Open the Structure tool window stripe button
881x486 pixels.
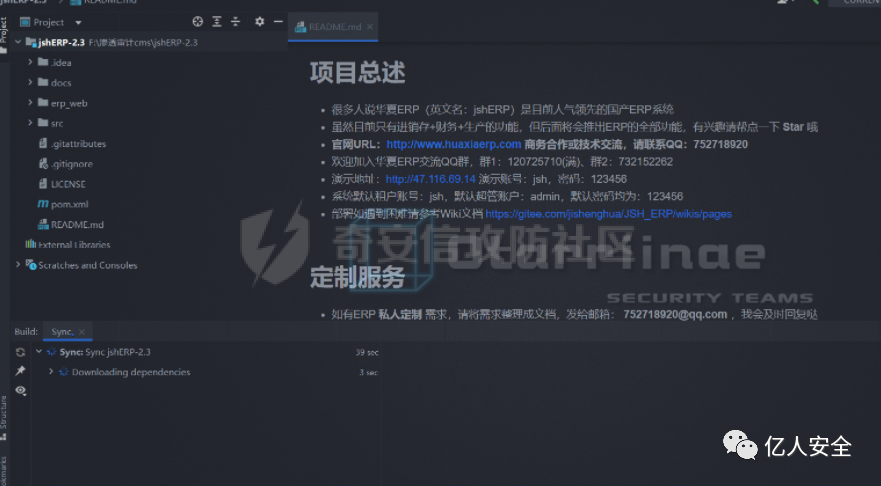coord(3,417)
